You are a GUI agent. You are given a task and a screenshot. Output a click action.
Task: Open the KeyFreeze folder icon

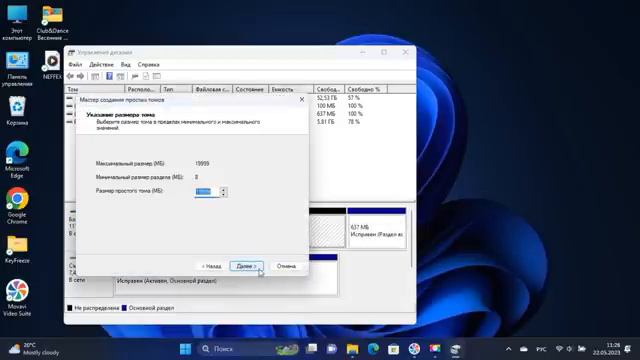pyautogui.click(x=17, y=249)
